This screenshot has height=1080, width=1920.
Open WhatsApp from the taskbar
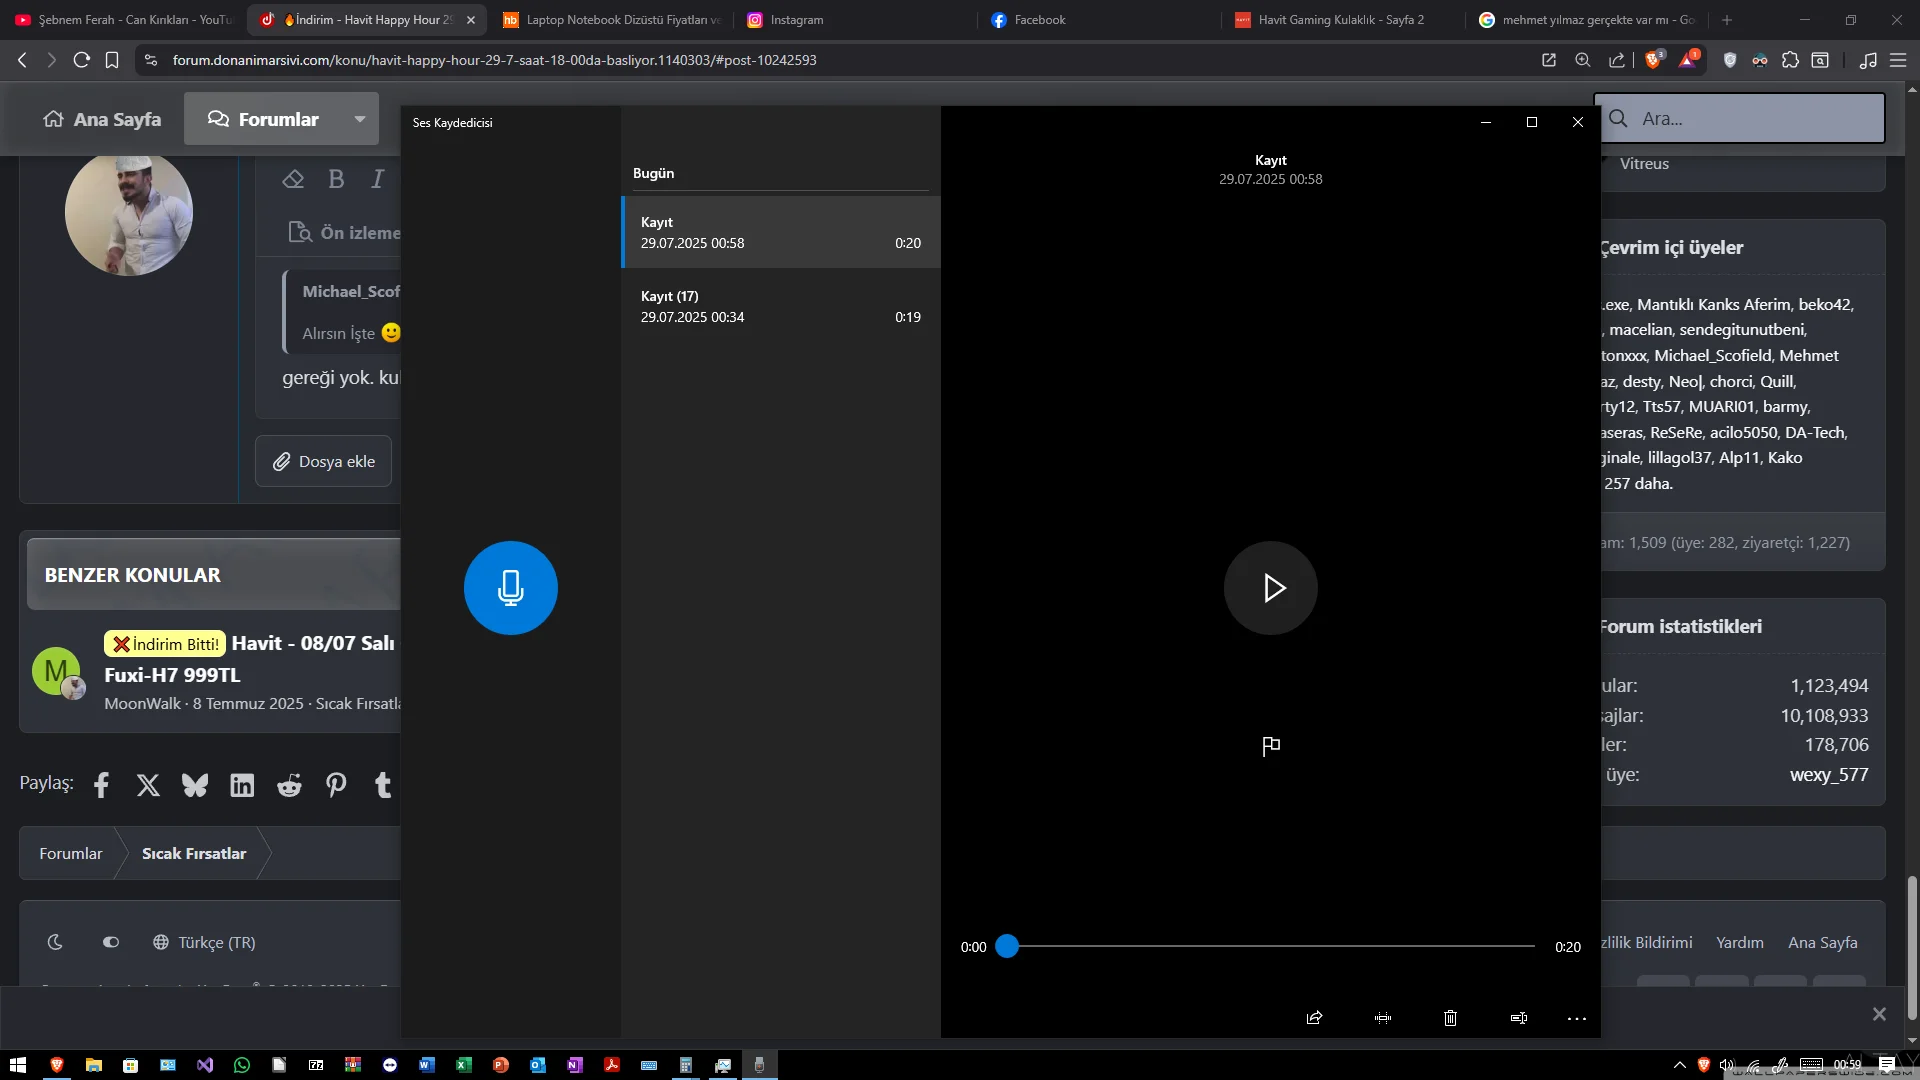[x=241, y=1065]
